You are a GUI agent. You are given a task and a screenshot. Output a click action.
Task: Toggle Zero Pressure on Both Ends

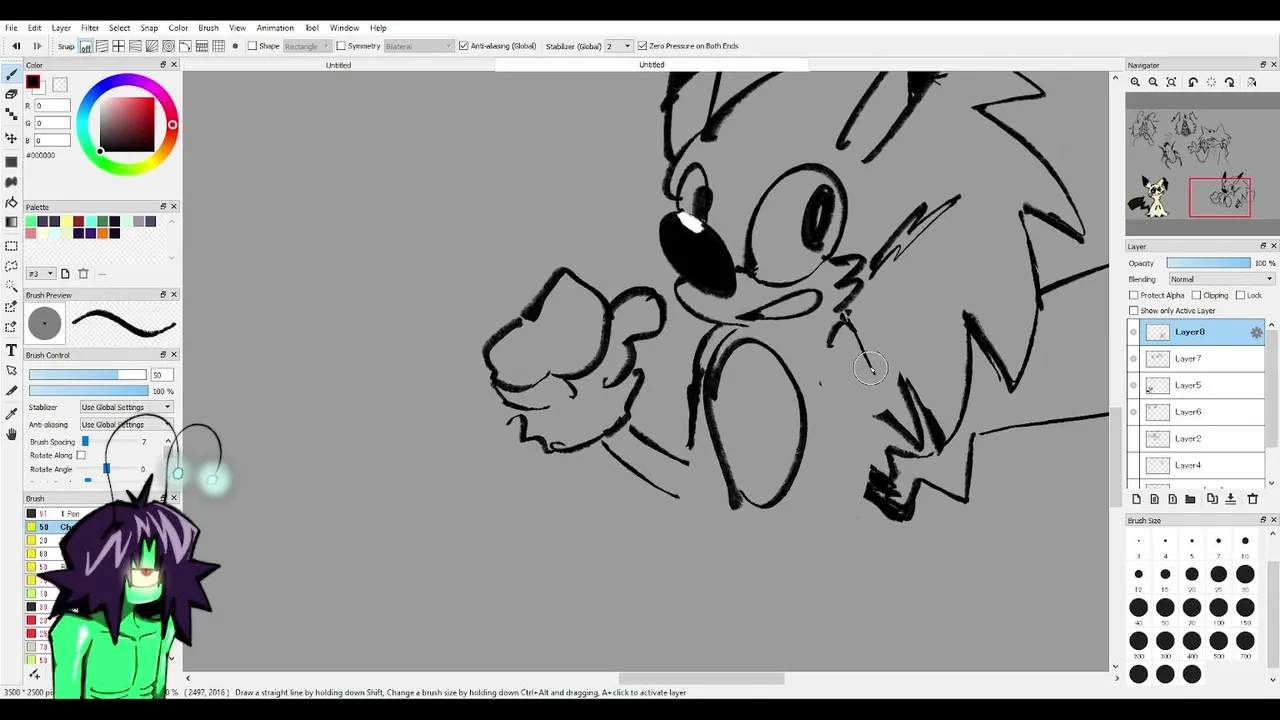click(x=642, y=46)
